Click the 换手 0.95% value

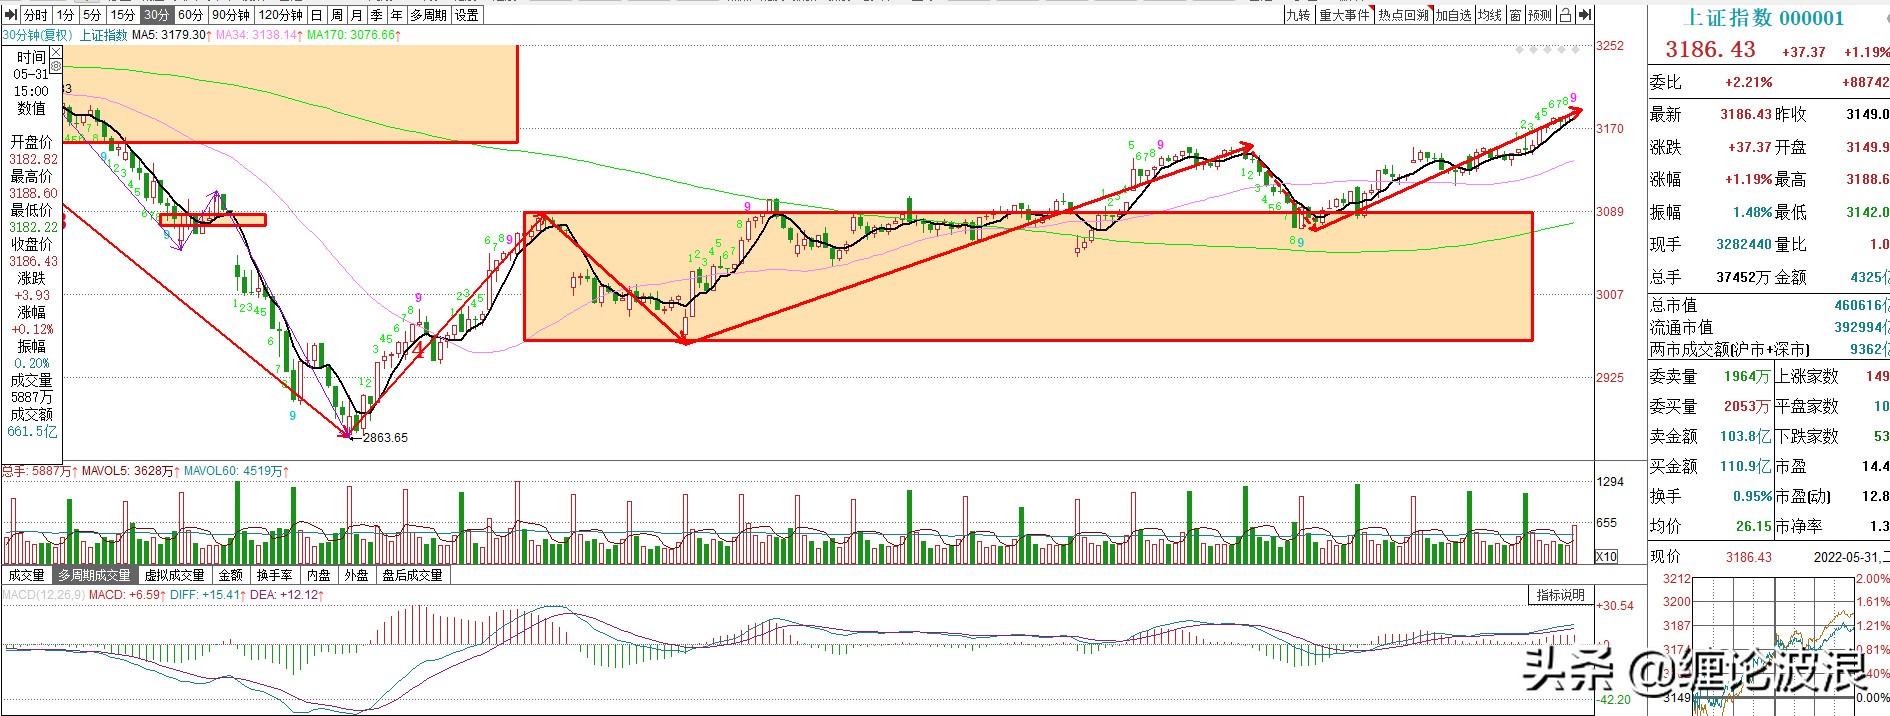tap(1752, 496)
